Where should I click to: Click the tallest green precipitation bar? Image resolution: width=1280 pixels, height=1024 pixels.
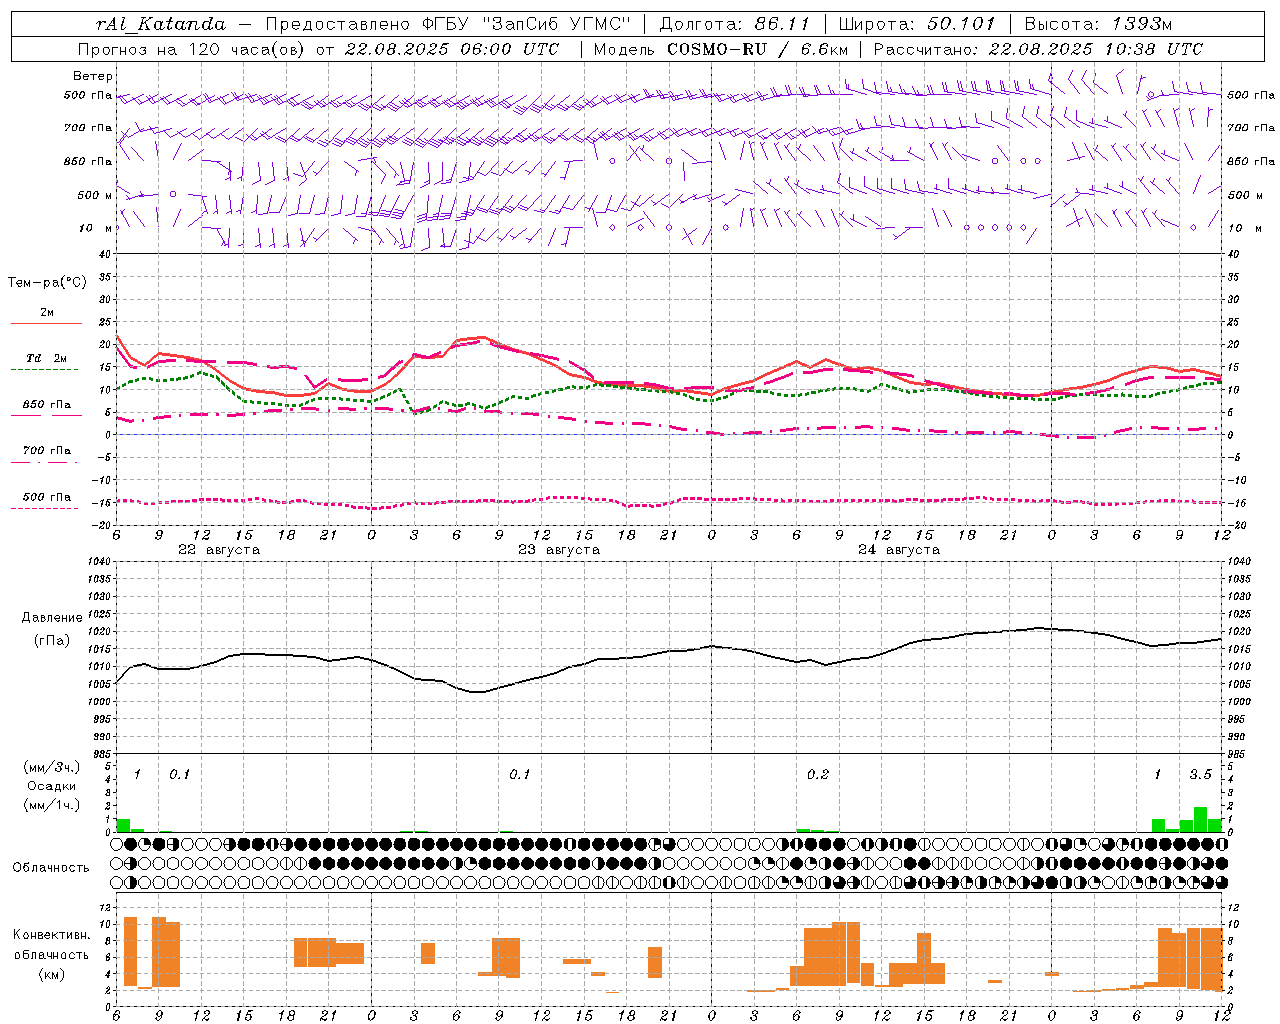pyautogui.click(x=1200, y=819)
